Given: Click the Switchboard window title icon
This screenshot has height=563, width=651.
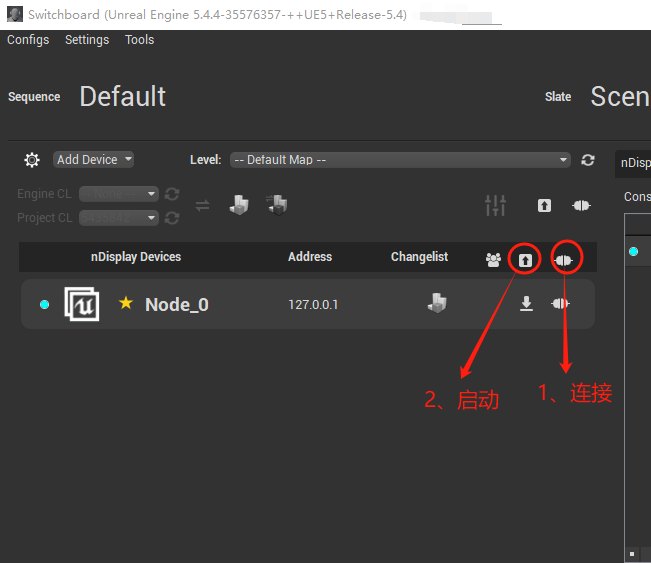Looking at the screenshot, I should [x=15, y=14].
